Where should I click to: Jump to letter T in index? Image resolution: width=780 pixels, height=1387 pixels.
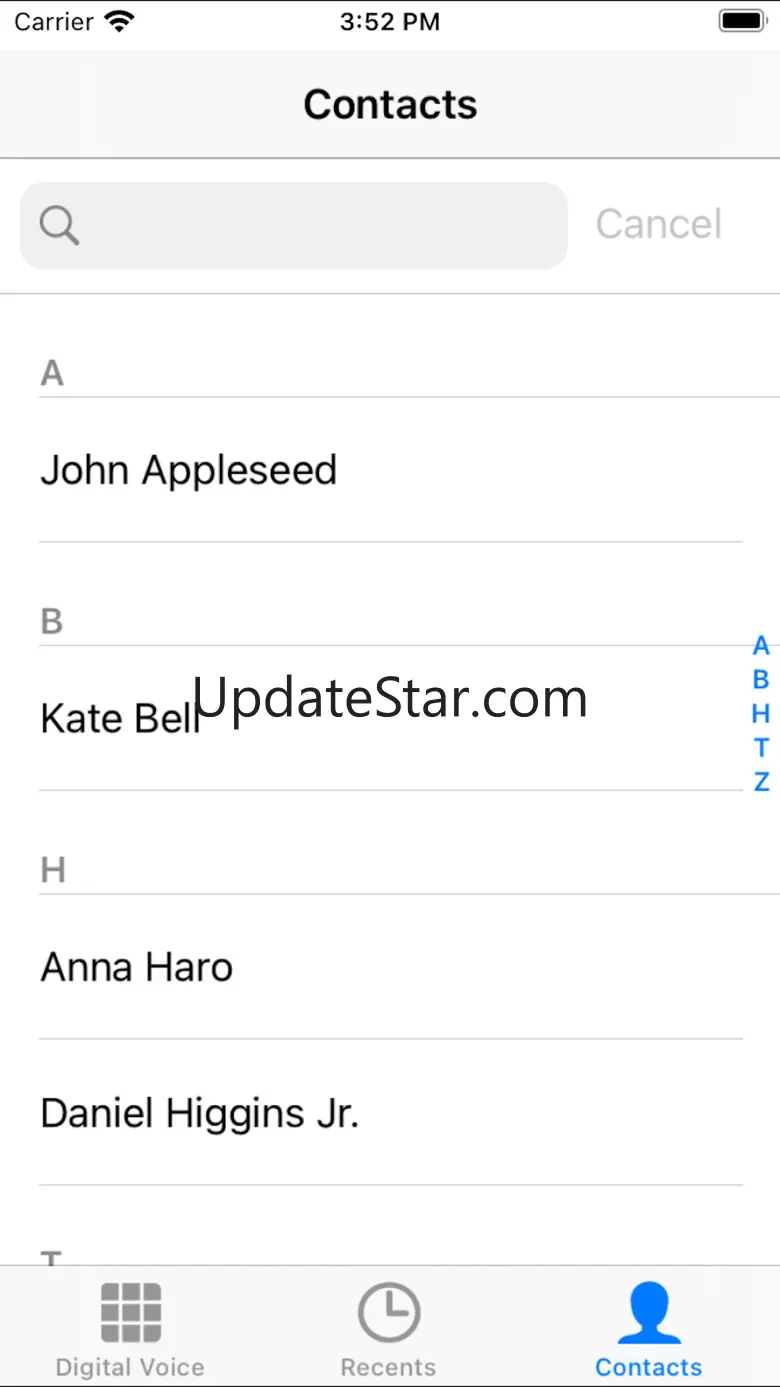tap(761, 747)
